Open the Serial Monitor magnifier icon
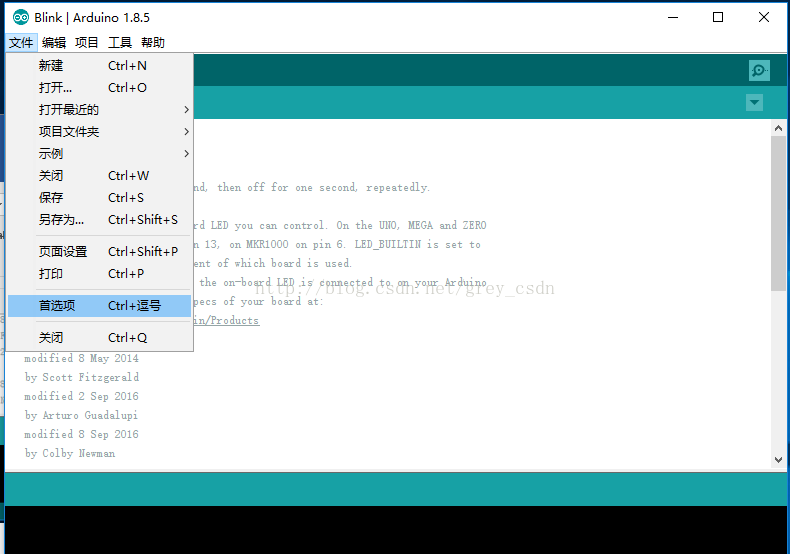 pyautogui.click(x=759, y=71)
